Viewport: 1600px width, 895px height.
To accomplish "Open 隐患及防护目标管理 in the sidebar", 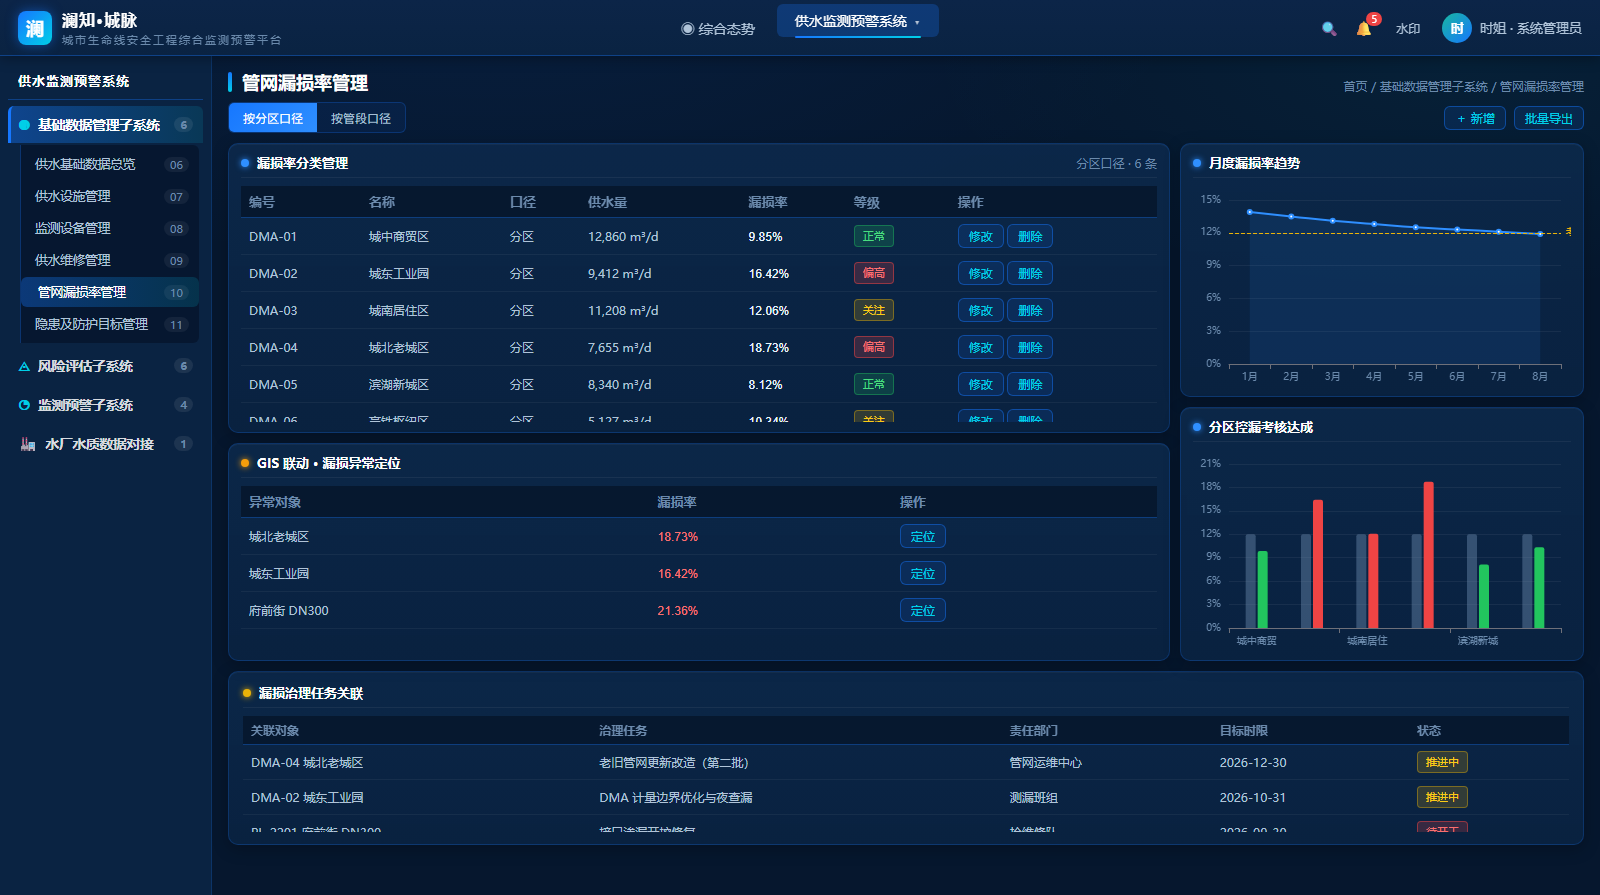I will point(109,324).
